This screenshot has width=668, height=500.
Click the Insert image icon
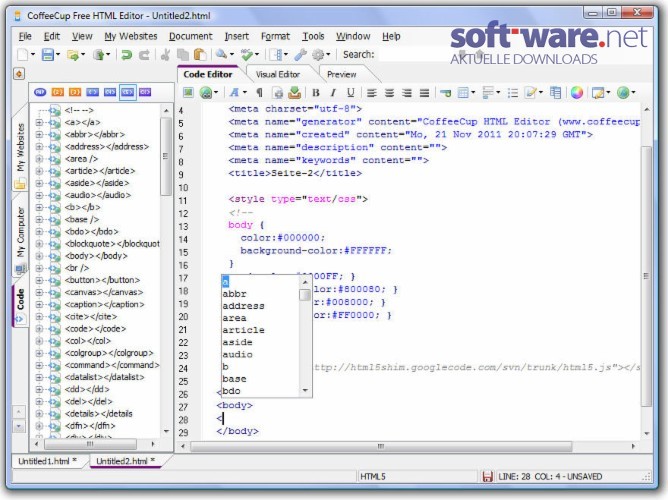[x=188, y=92]
